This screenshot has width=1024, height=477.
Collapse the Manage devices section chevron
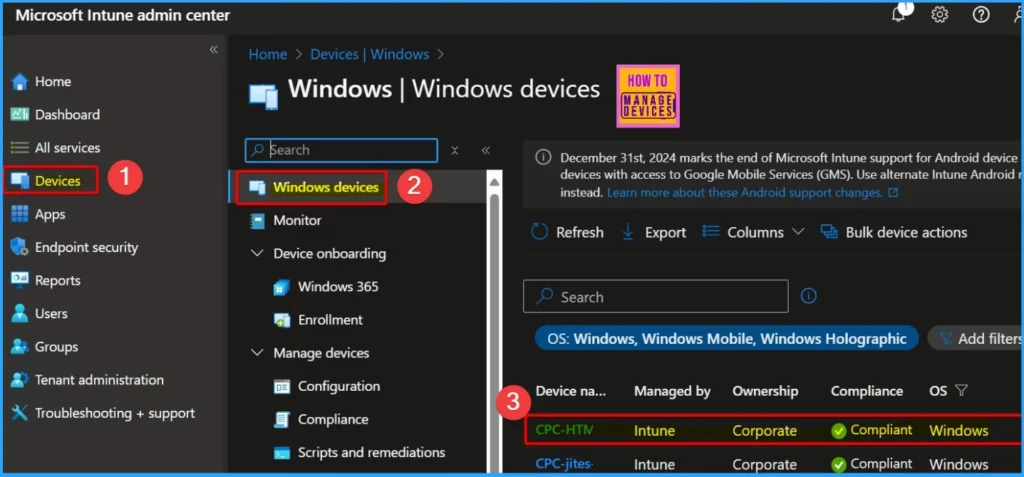[257, 353]
